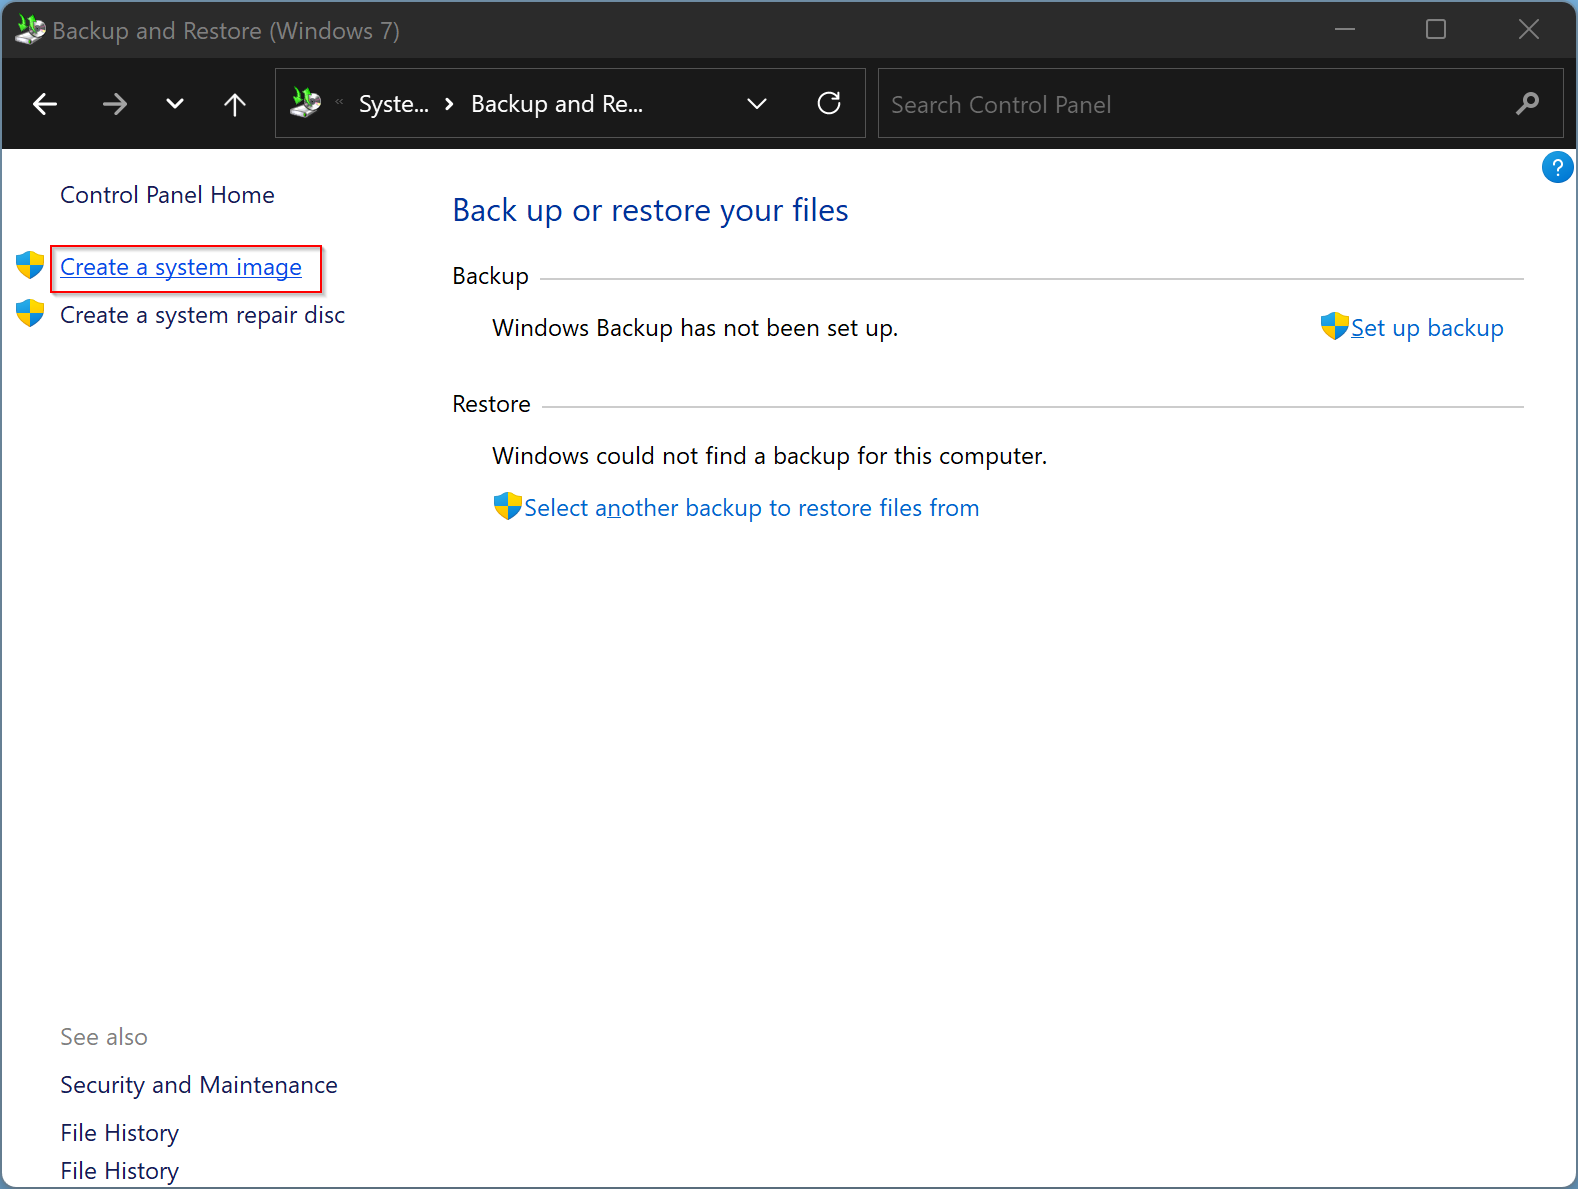Select another backup to restore files from
Viewport: 1578px width, 1189px height.
point(751,508)
